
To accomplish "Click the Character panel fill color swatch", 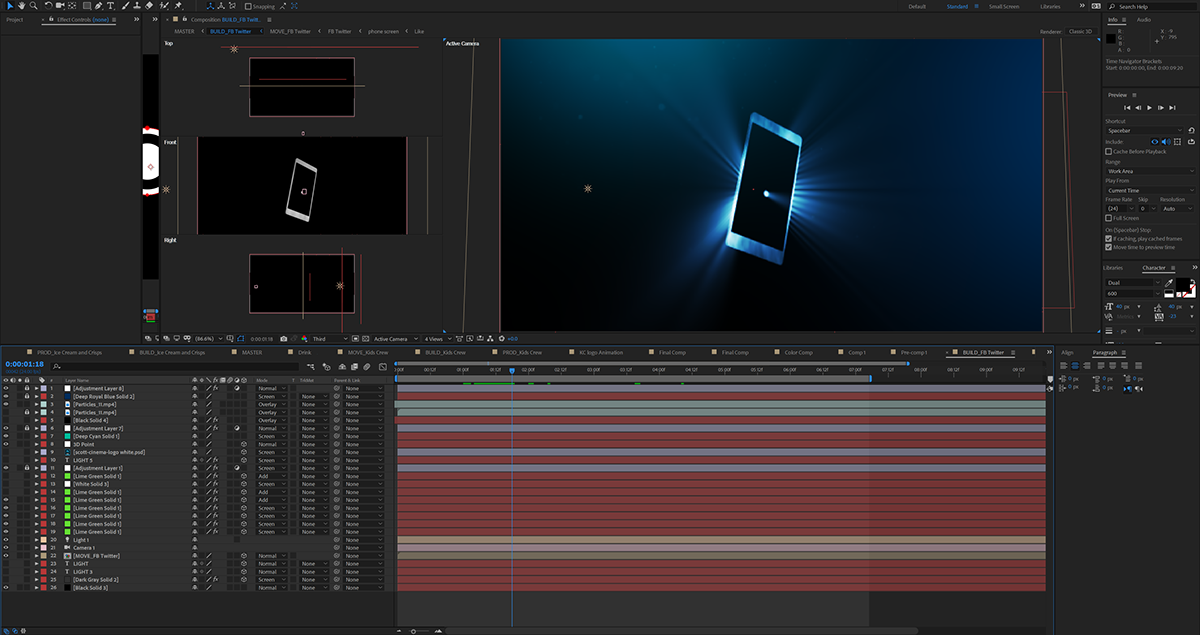I will (1182, 283).
